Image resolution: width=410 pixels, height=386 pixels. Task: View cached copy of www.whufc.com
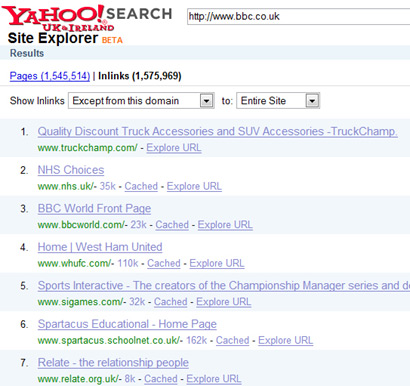164,263
